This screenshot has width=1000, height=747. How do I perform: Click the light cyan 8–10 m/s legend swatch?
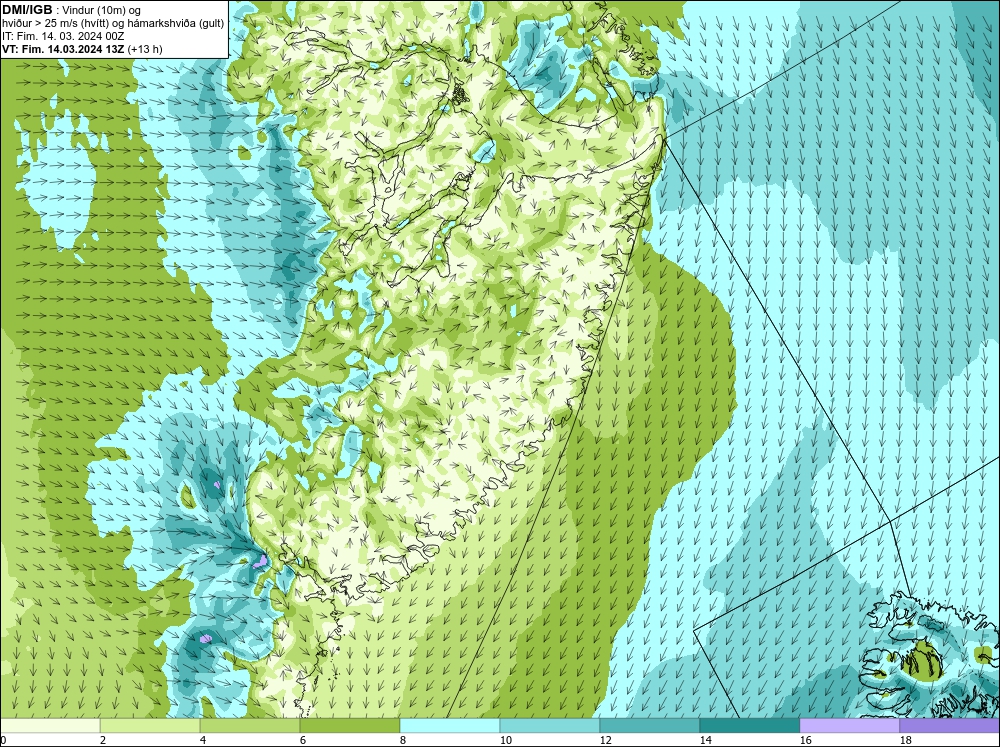[450, 725]
